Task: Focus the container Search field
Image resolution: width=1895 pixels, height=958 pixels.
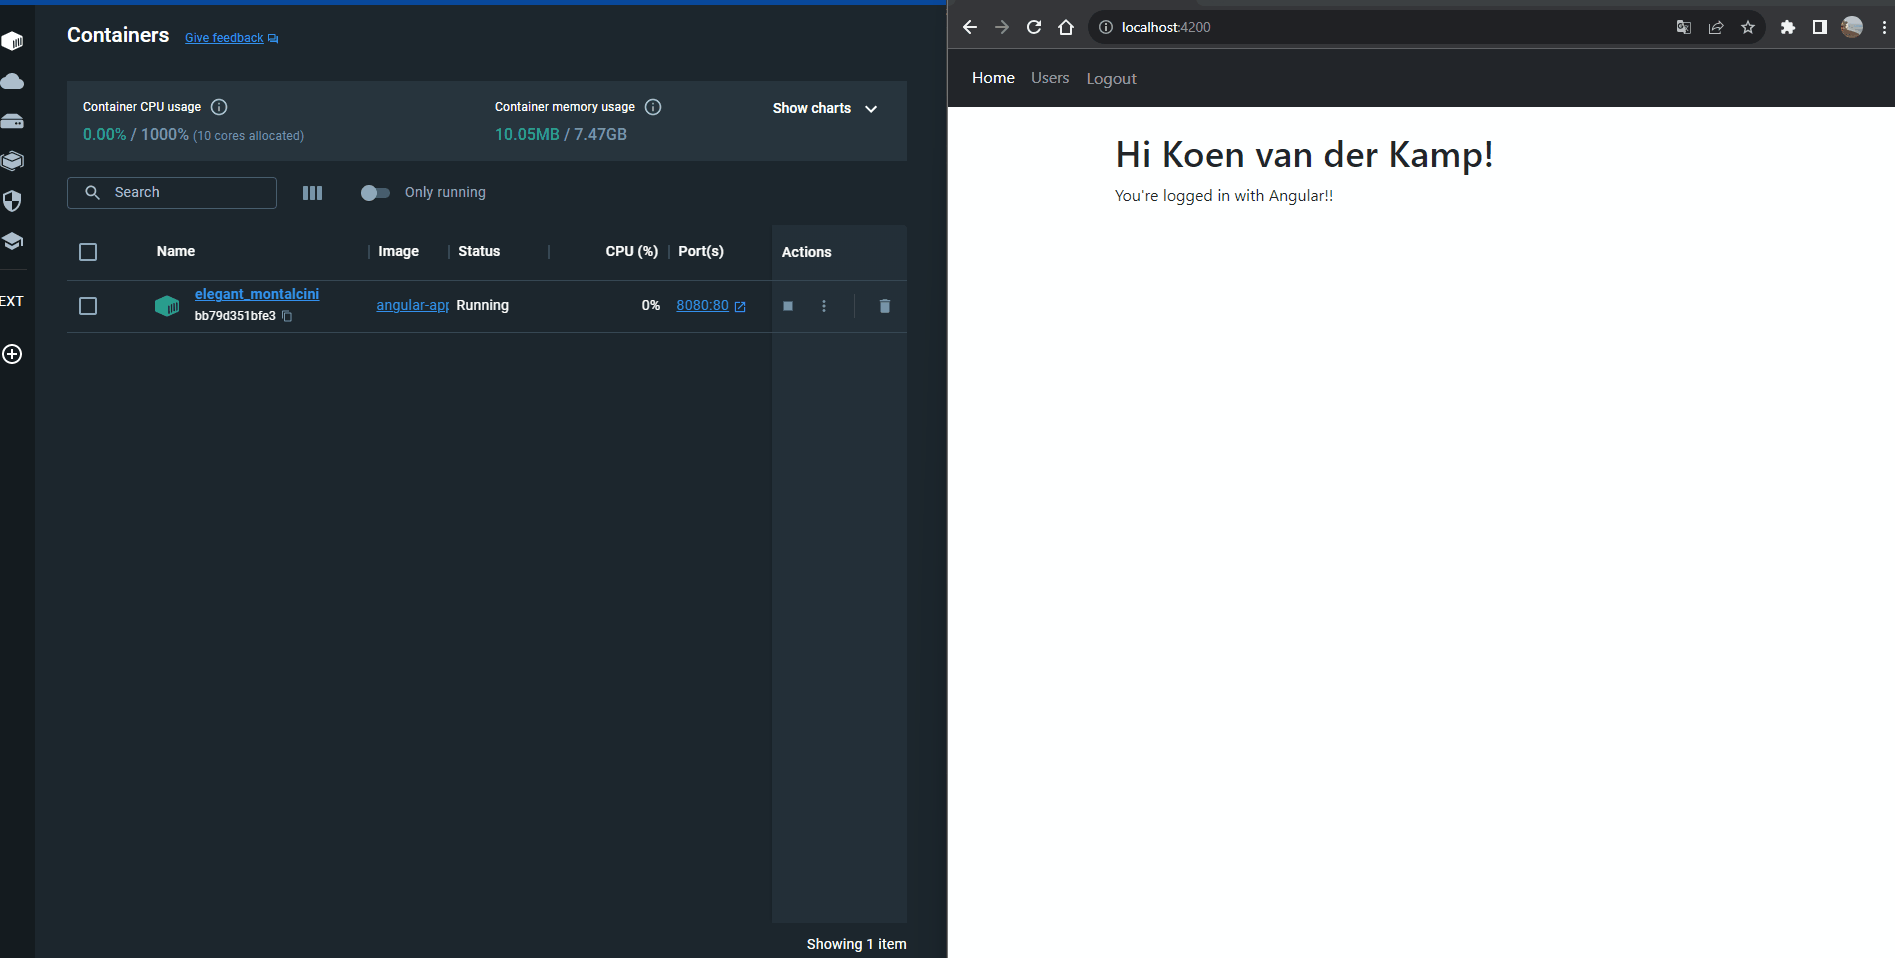Action: point(172,193)
